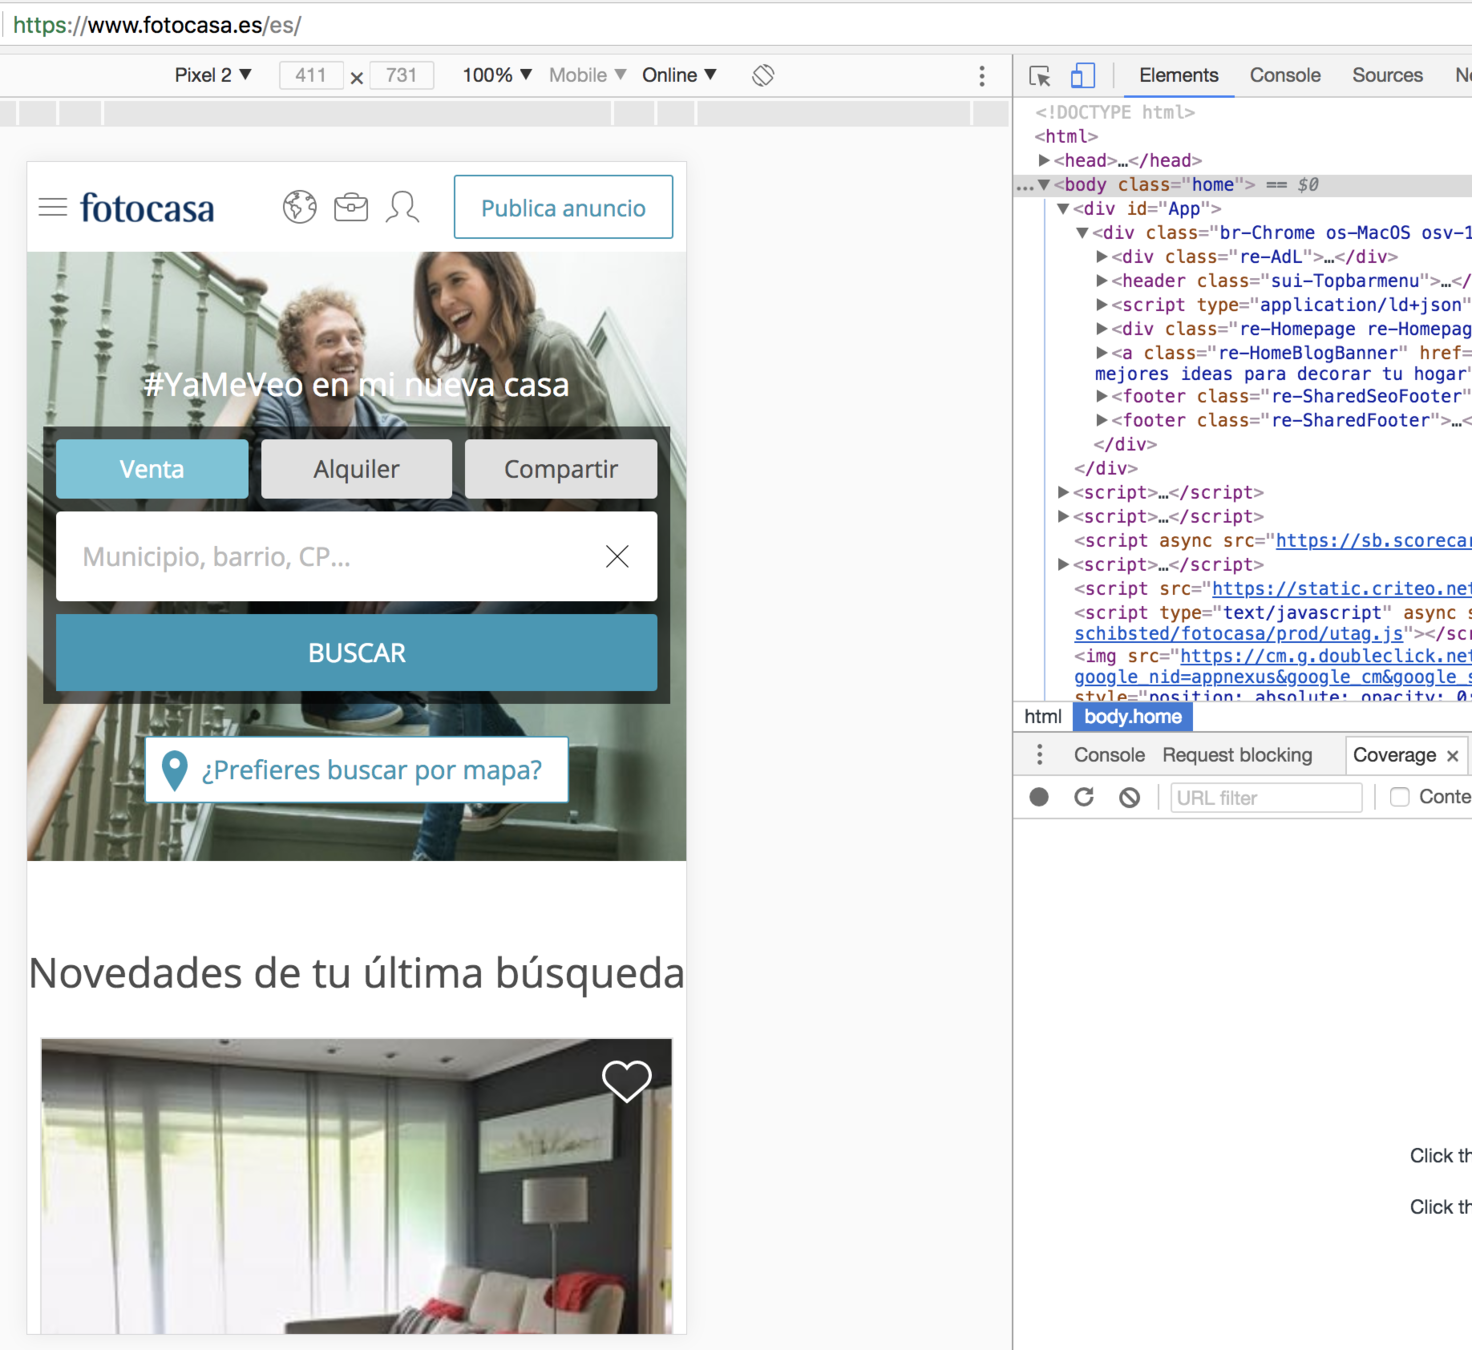Open the living room listing photo
1472x1350 pixels.
357,1186
